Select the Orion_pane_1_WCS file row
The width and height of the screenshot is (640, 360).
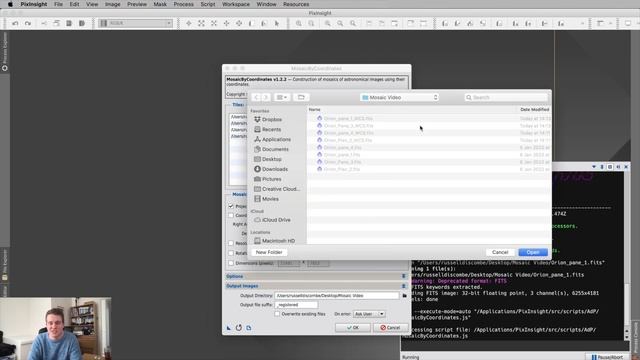[x=429, y=118]
